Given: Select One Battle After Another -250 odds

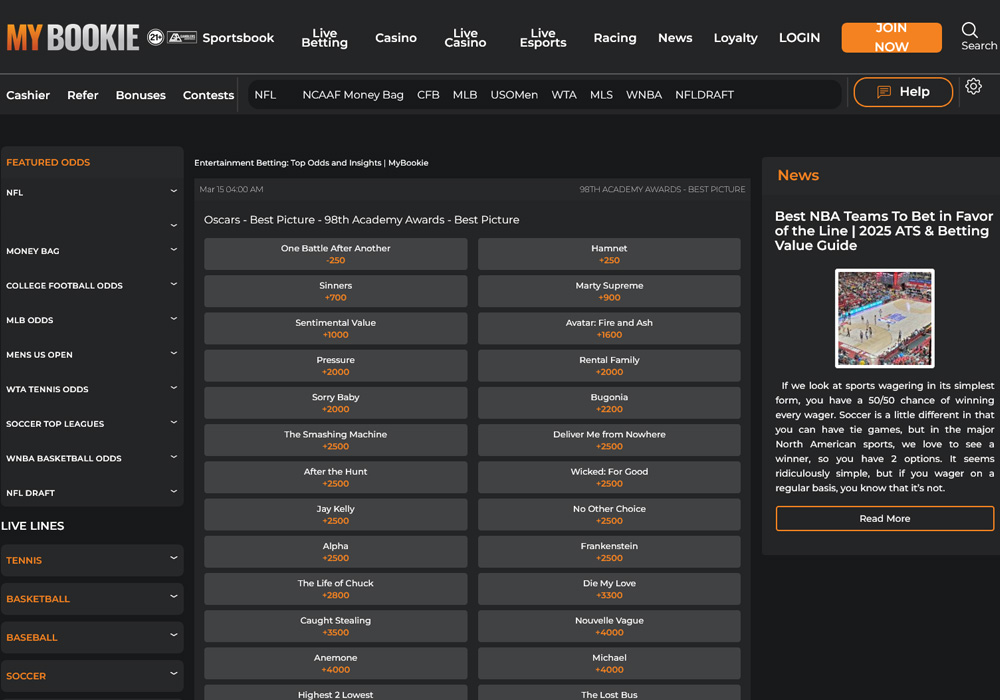Looking at the screenshot, I should [335, 254].
